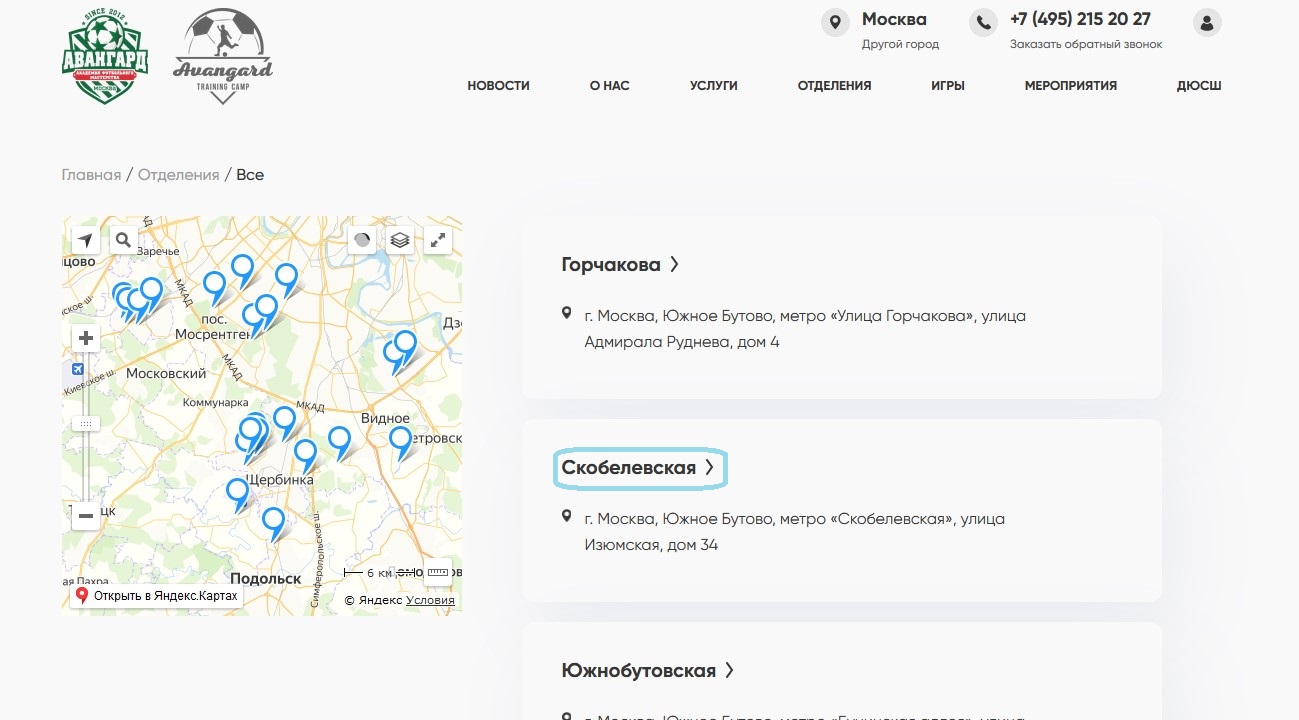Open the map search magnifier tool
This screenshot has width=1299, height=720.
(x=123, y=240)
